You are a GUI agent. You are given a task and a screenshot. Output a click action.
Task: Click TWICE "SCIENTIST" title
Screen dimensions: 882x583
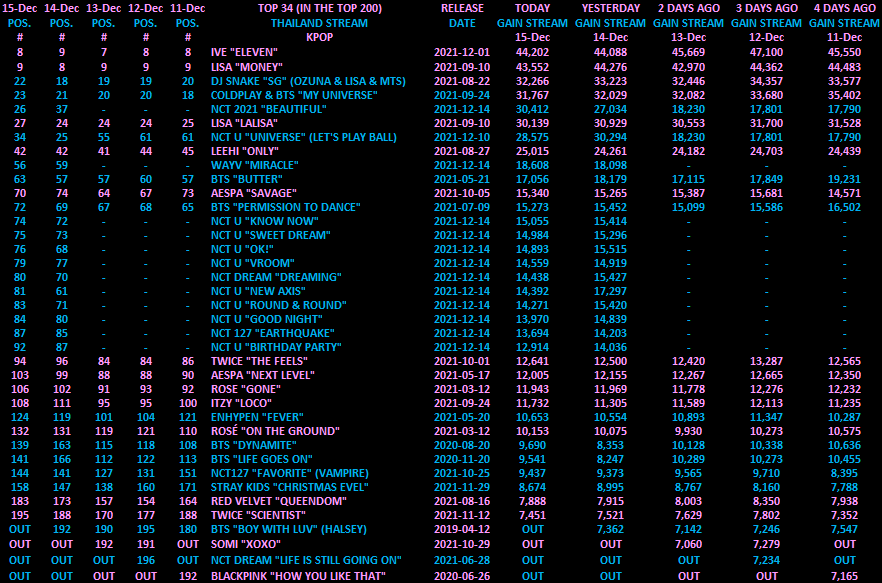point(258,515)
